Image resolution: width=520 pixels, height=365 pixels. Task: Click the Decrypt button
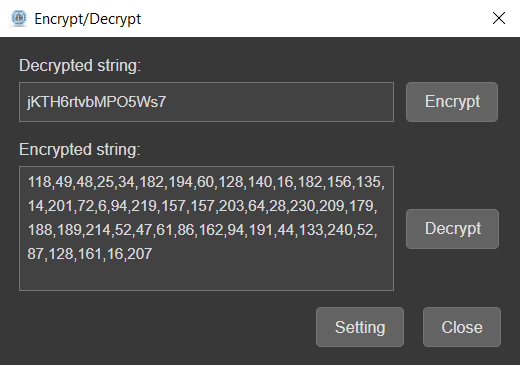tap(452, 229)
